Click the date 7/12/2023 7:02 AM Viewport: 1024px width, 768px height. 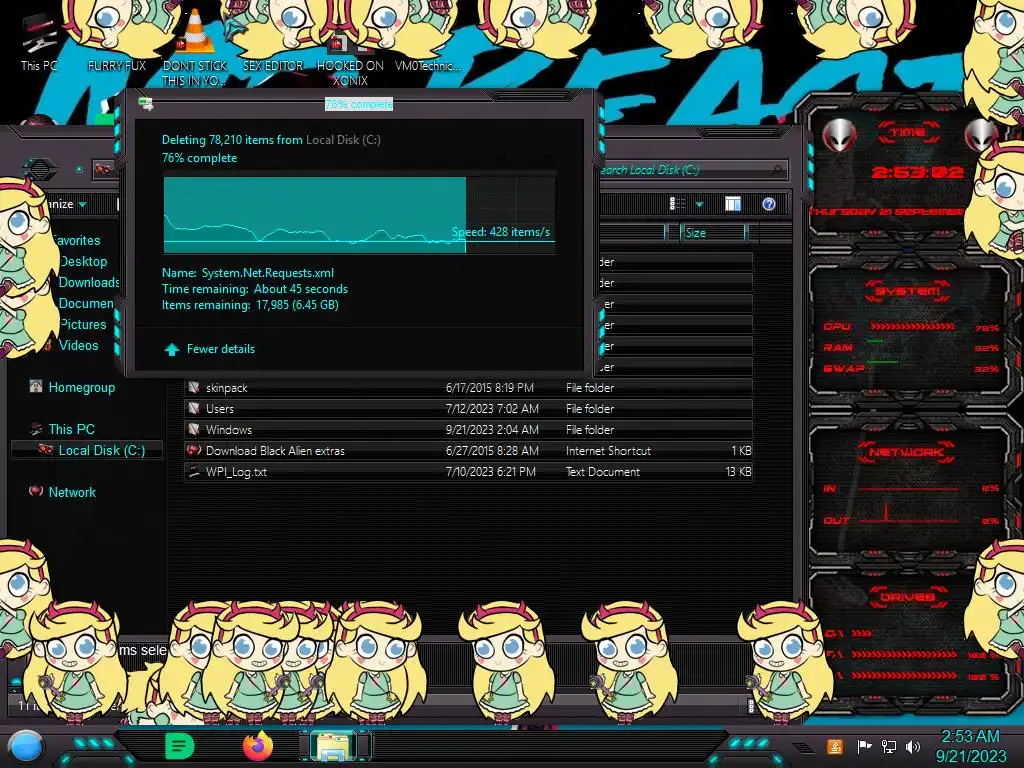point(492,409)
